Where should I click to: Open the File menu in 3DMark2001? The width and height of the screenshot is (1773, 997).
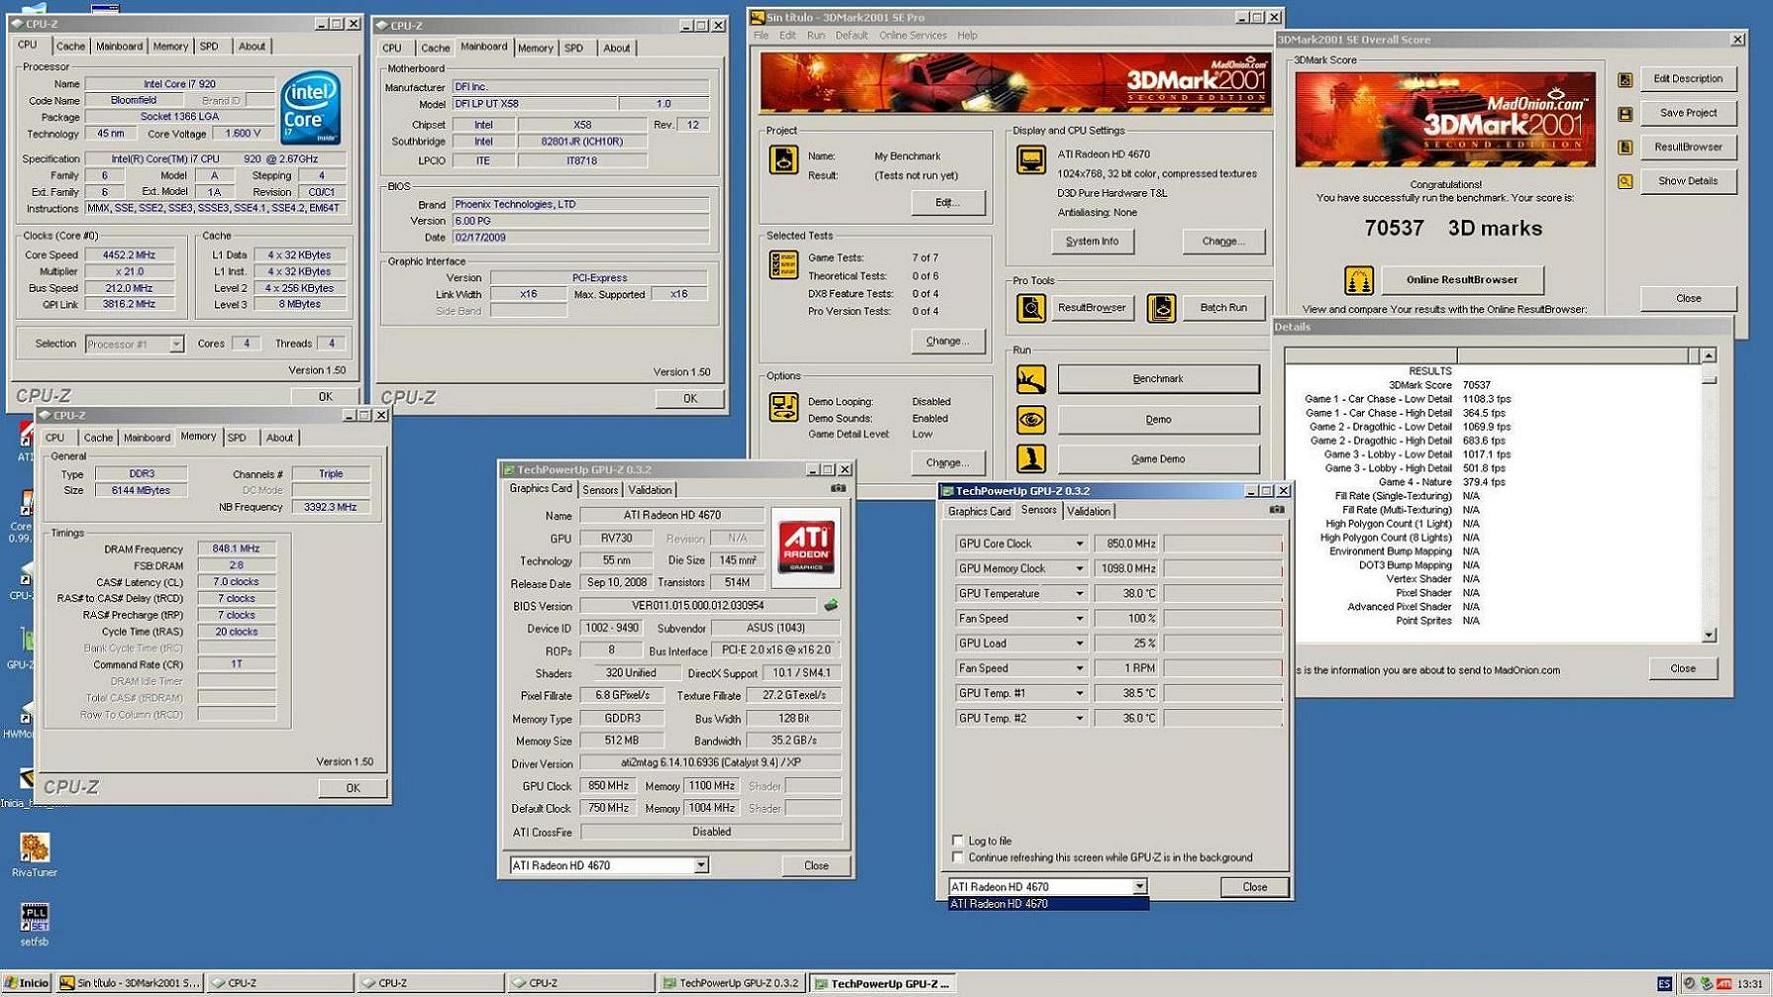tap(761, 35)
